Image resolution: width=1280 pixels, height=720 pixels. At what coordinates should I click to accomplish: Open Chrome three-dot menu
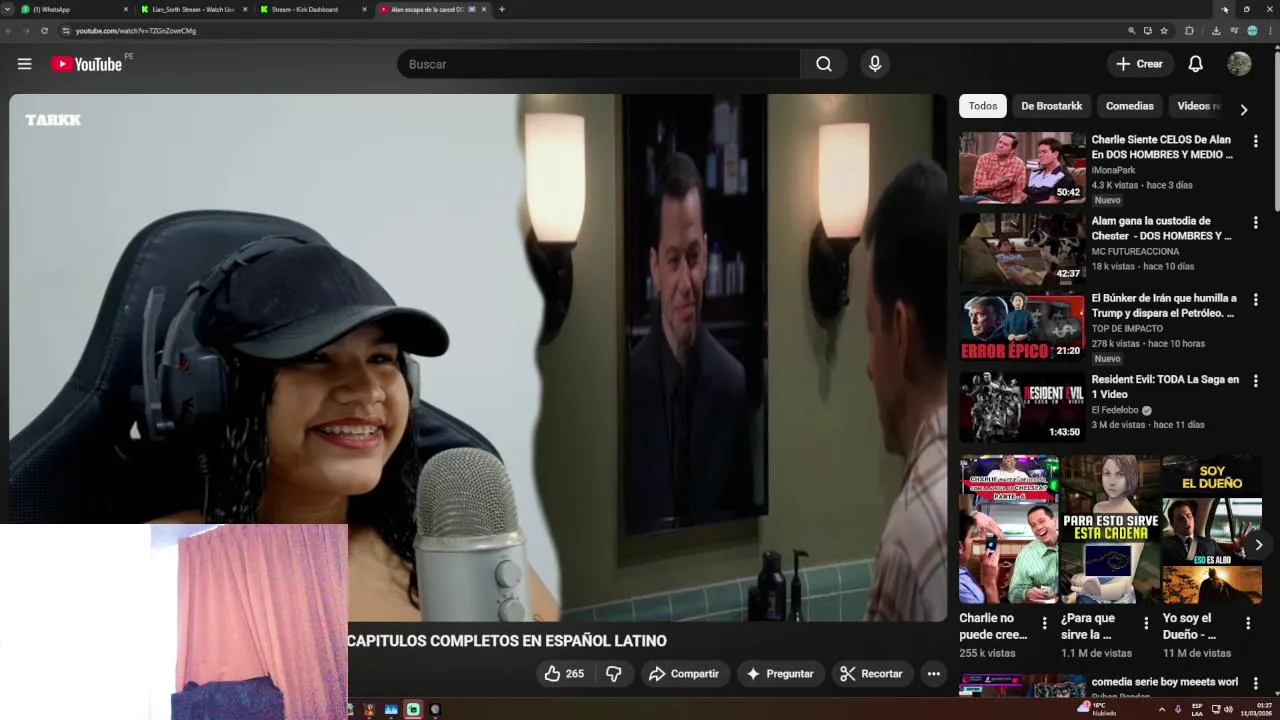1270,31
